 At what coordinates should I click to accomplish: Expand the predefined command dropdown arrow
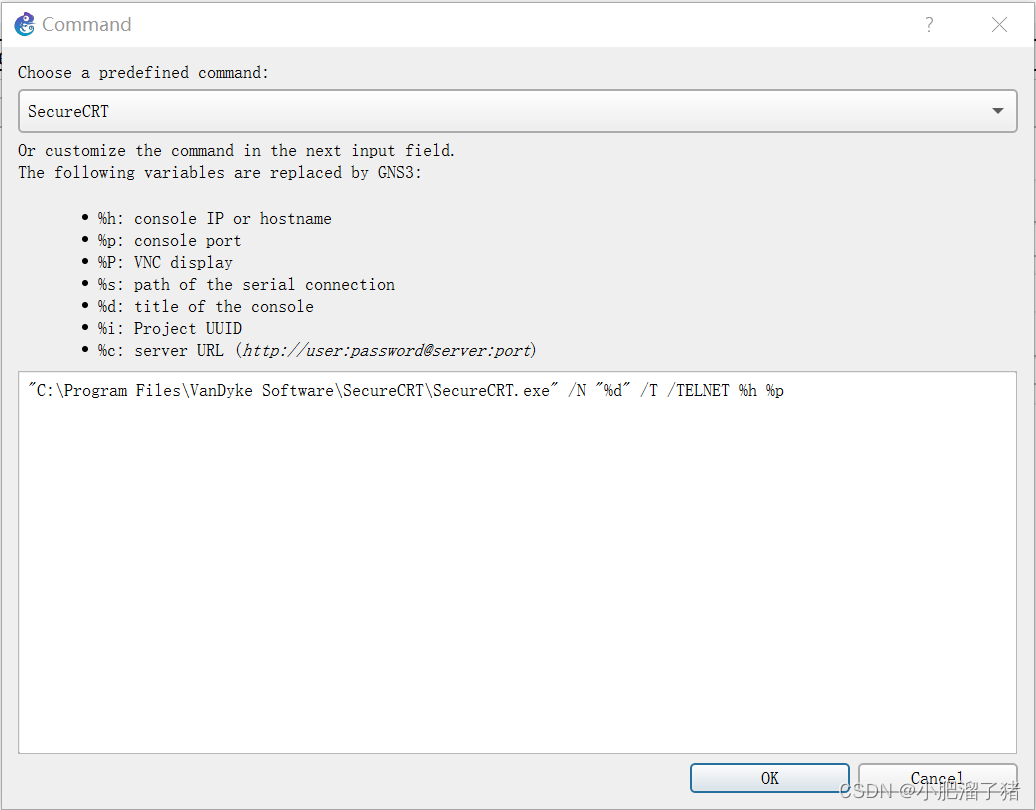coord(998,111)
